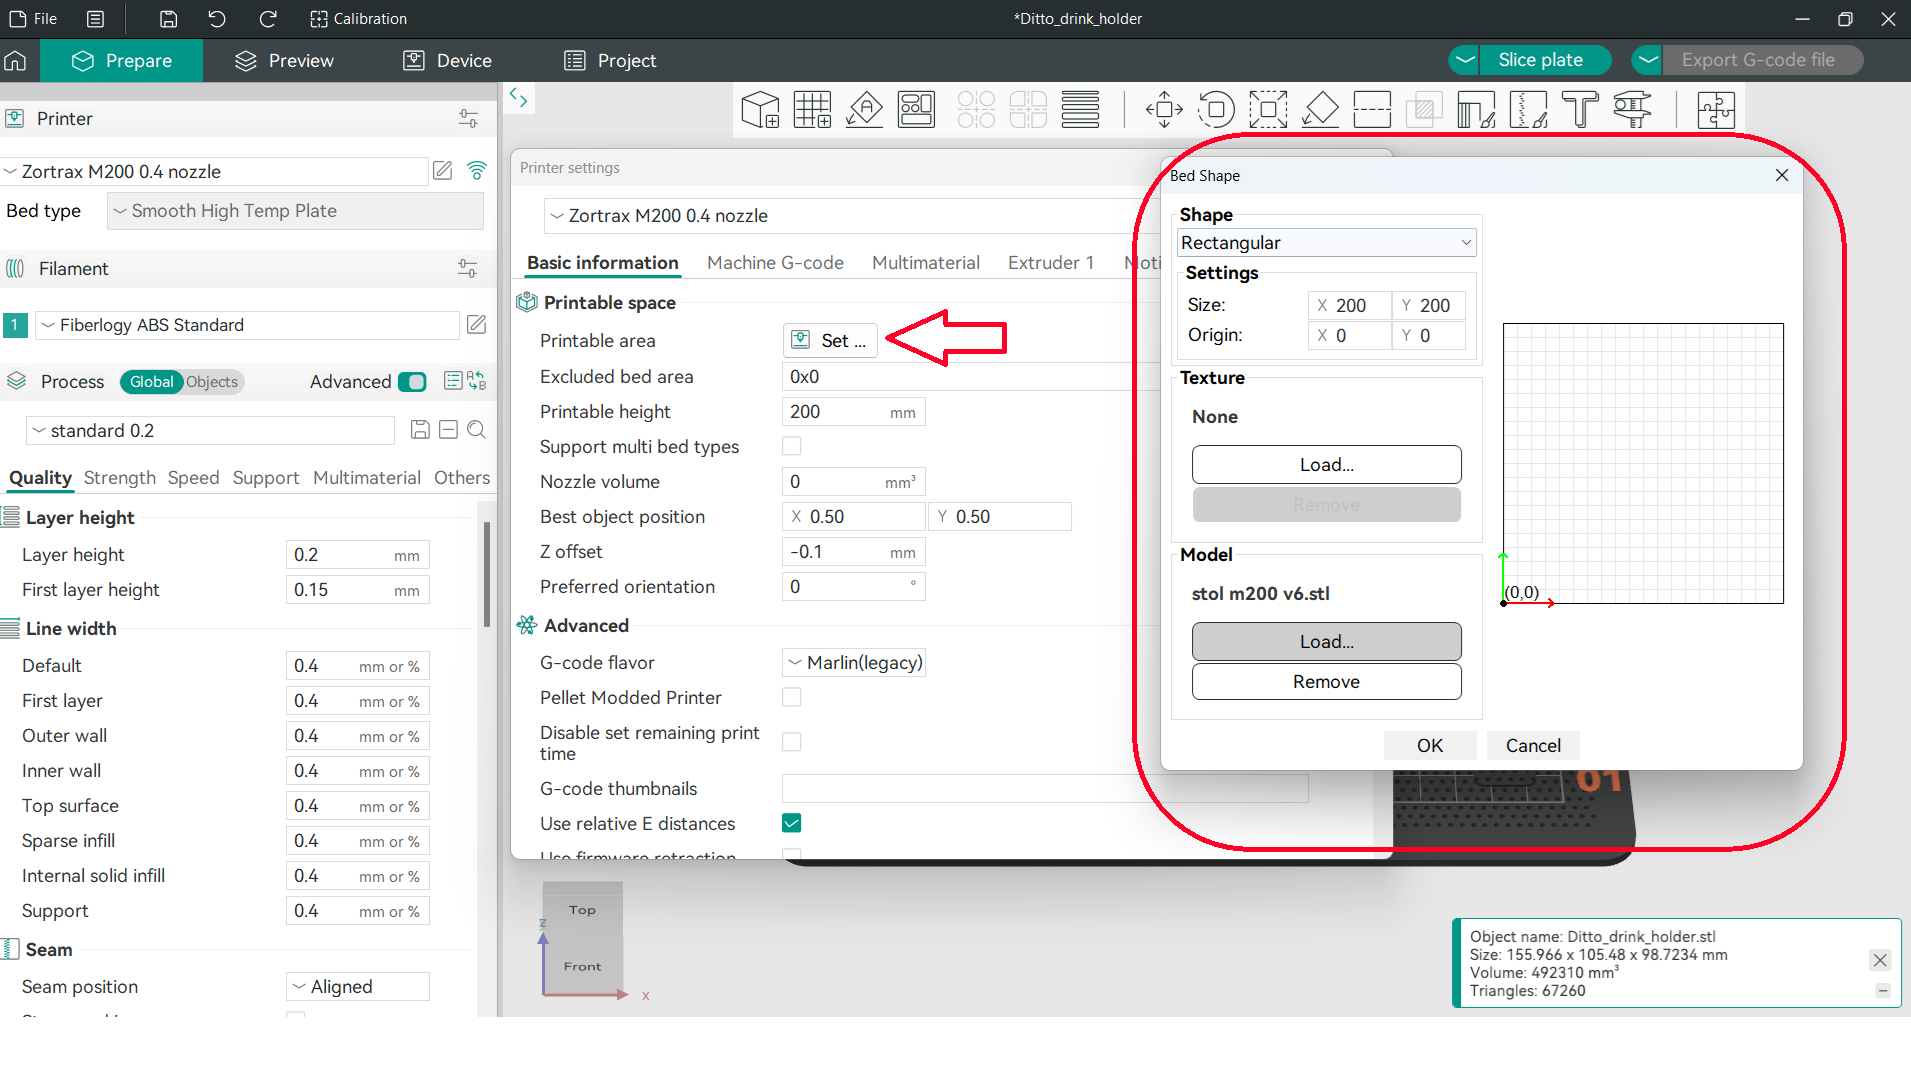Enable Support multi bed types checkbox
The height and width of the screenshot is (1077, 1911).
tap(791, 446)
